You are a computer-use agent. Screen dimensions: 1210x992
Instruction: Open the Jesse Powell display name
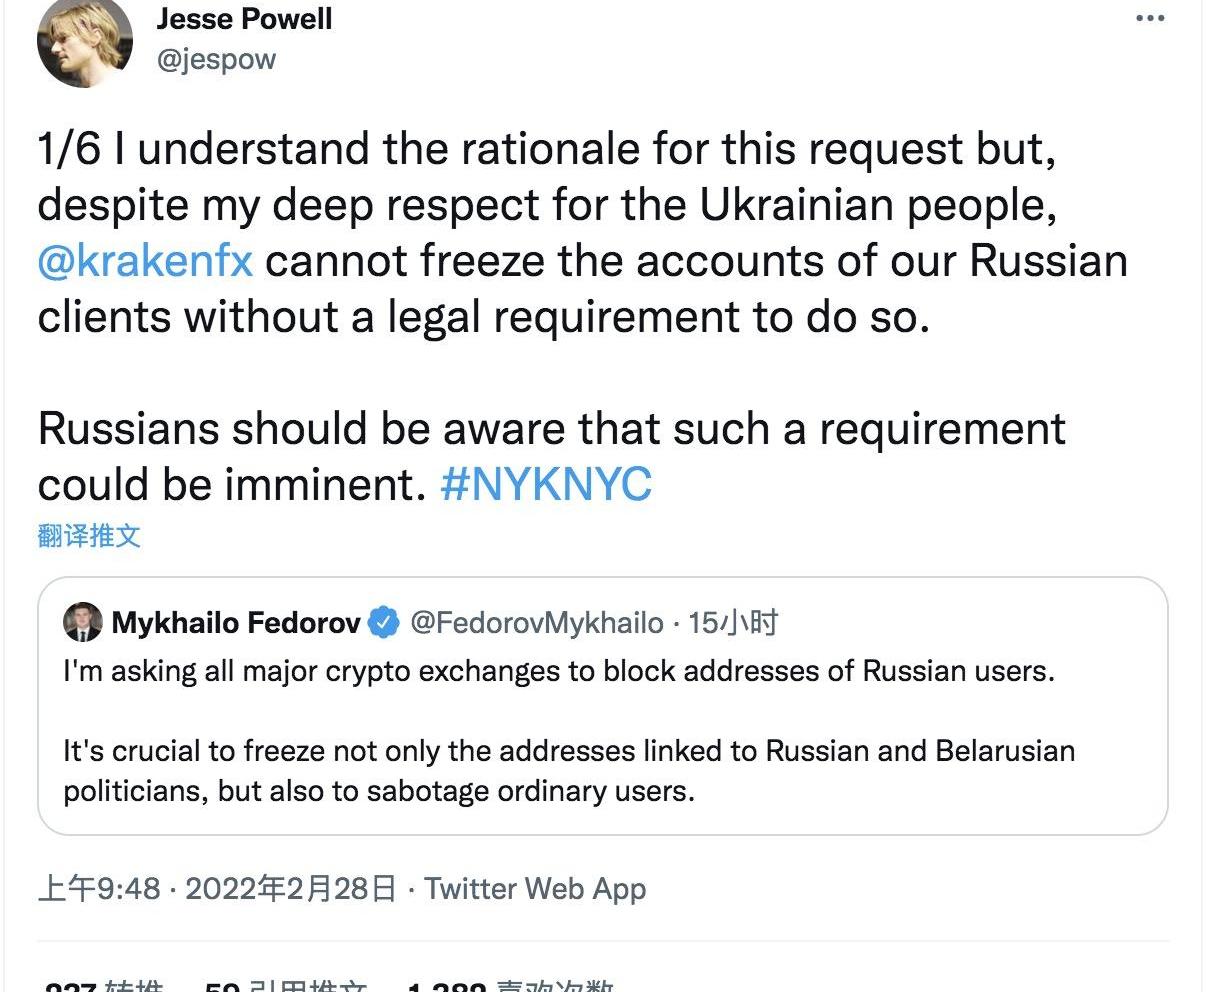coord(244,18)
